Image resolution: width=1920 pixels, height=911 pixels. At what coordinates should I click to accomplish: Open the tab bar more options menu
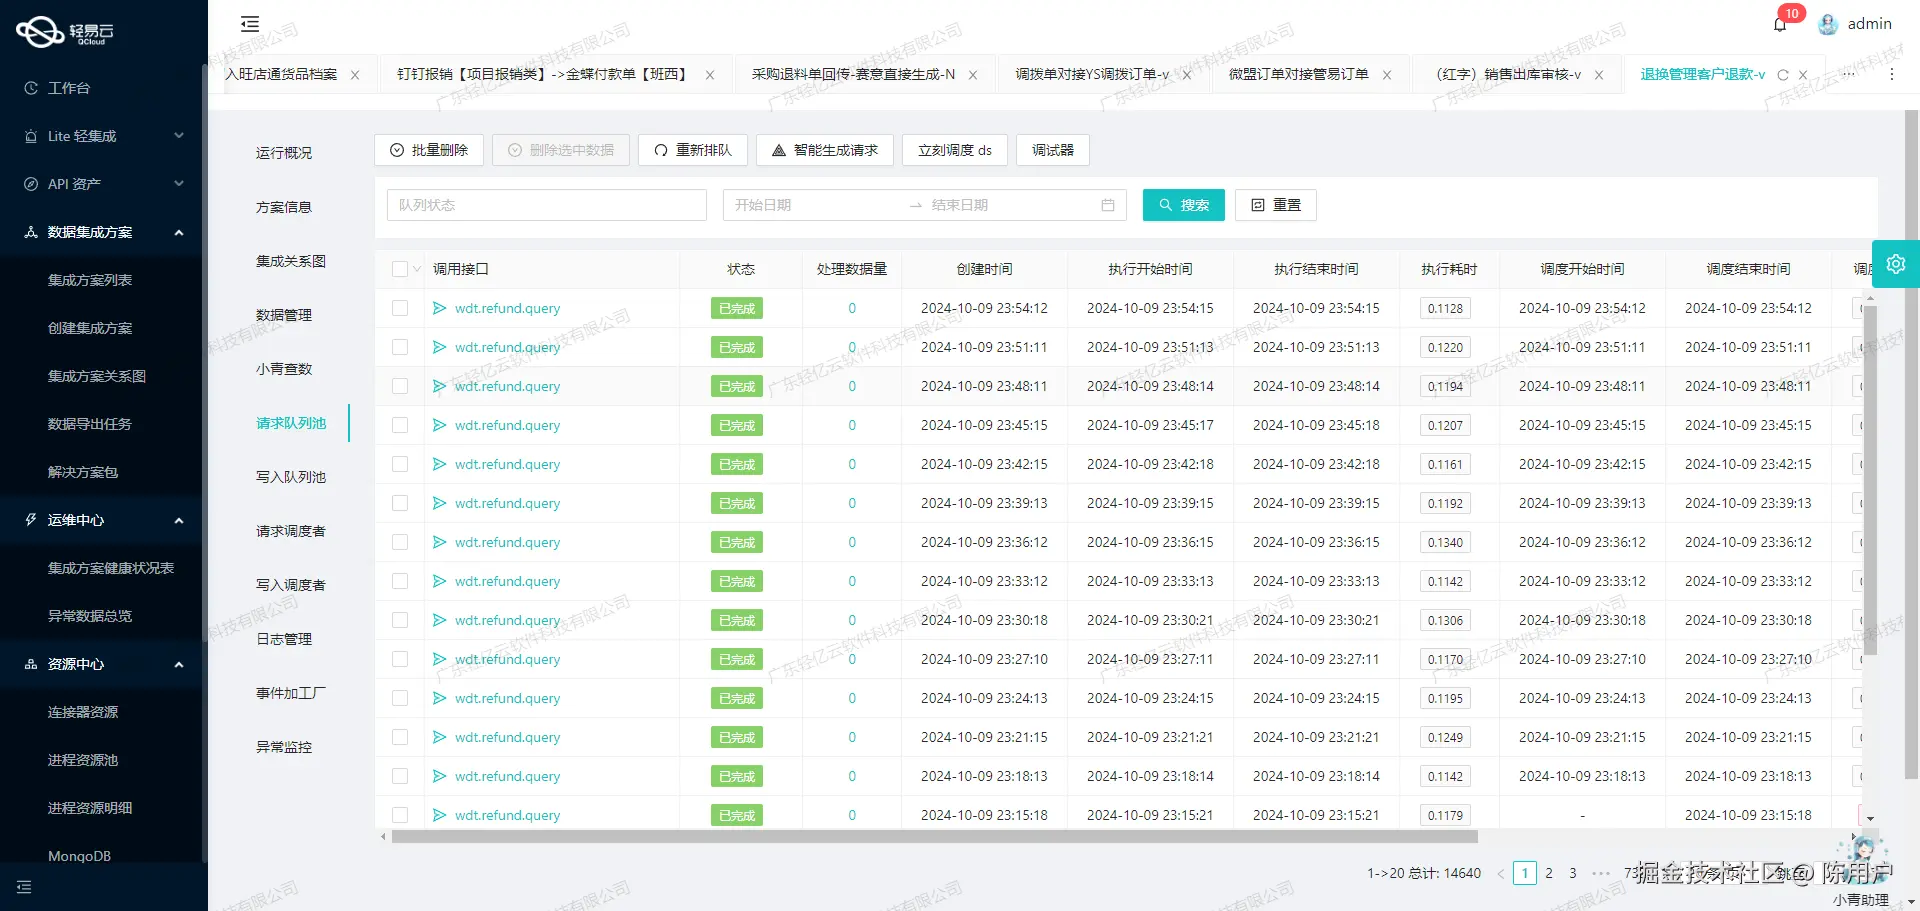point(1891,74)
